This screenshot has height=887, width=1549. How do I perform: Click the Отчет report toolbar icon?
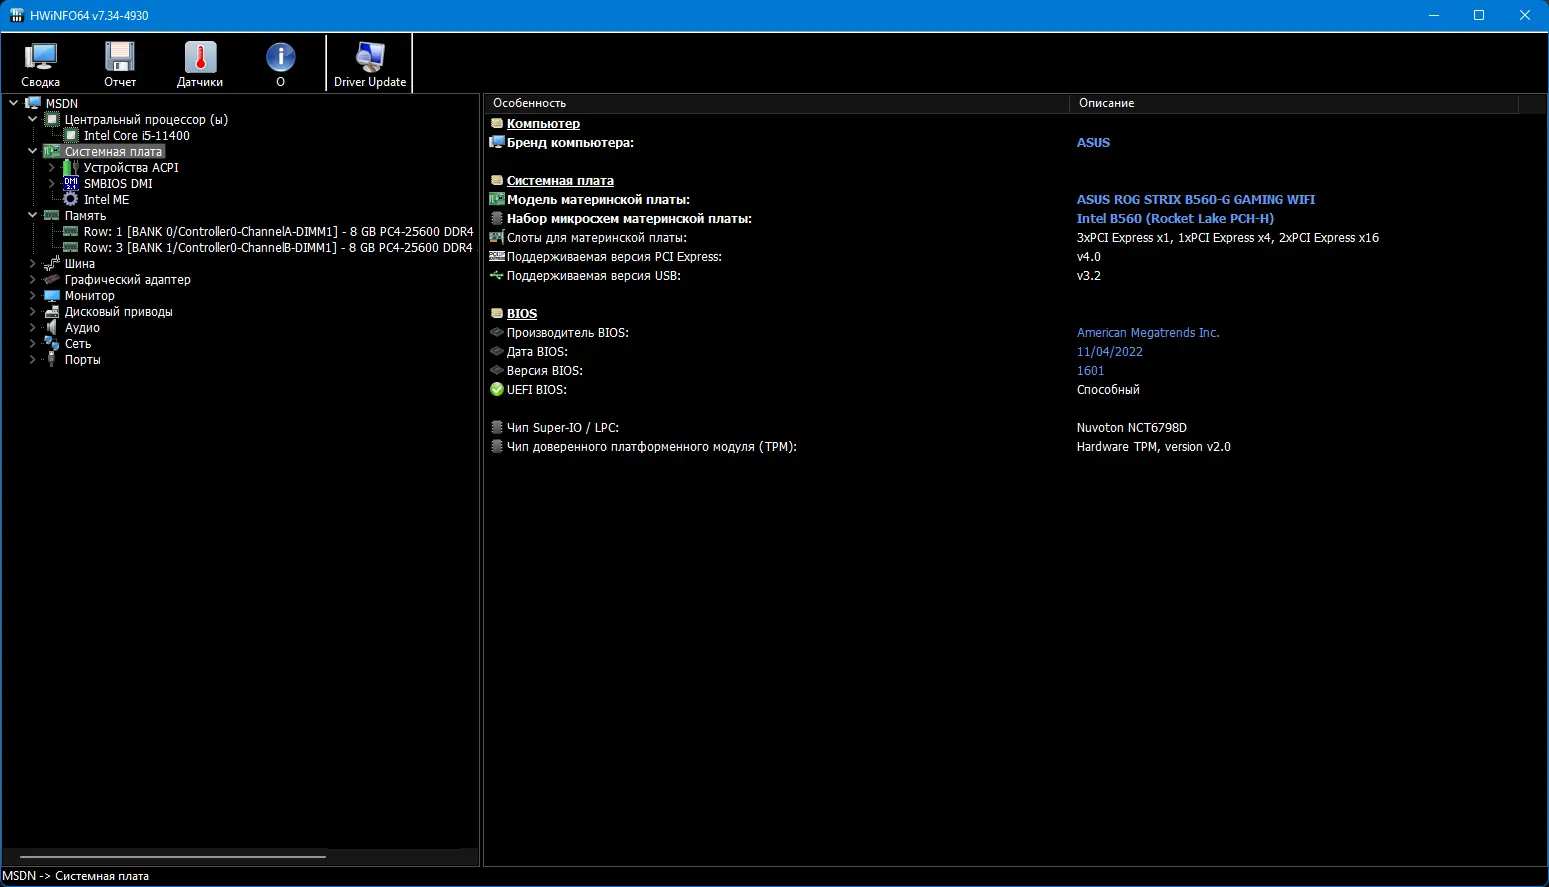(120, 57)
